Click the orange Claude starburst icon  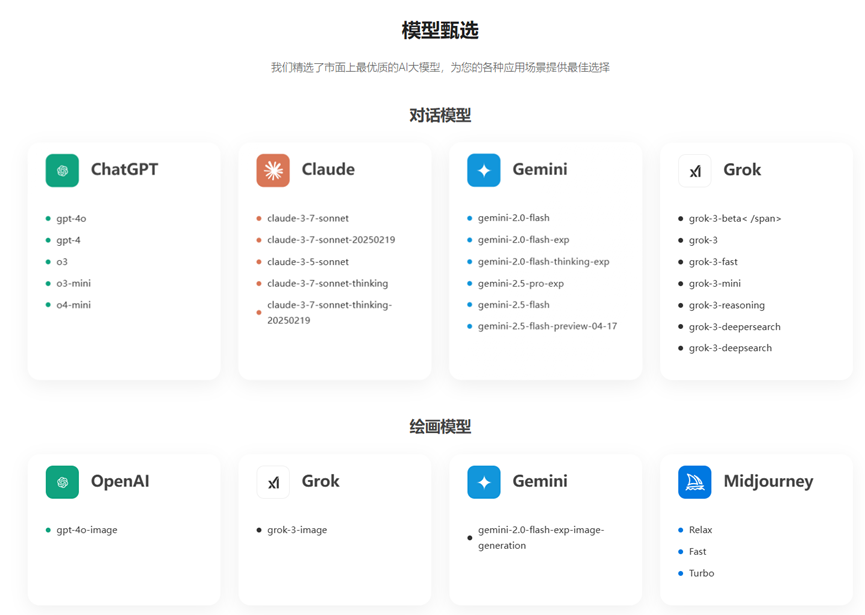[x=273, y=170]
